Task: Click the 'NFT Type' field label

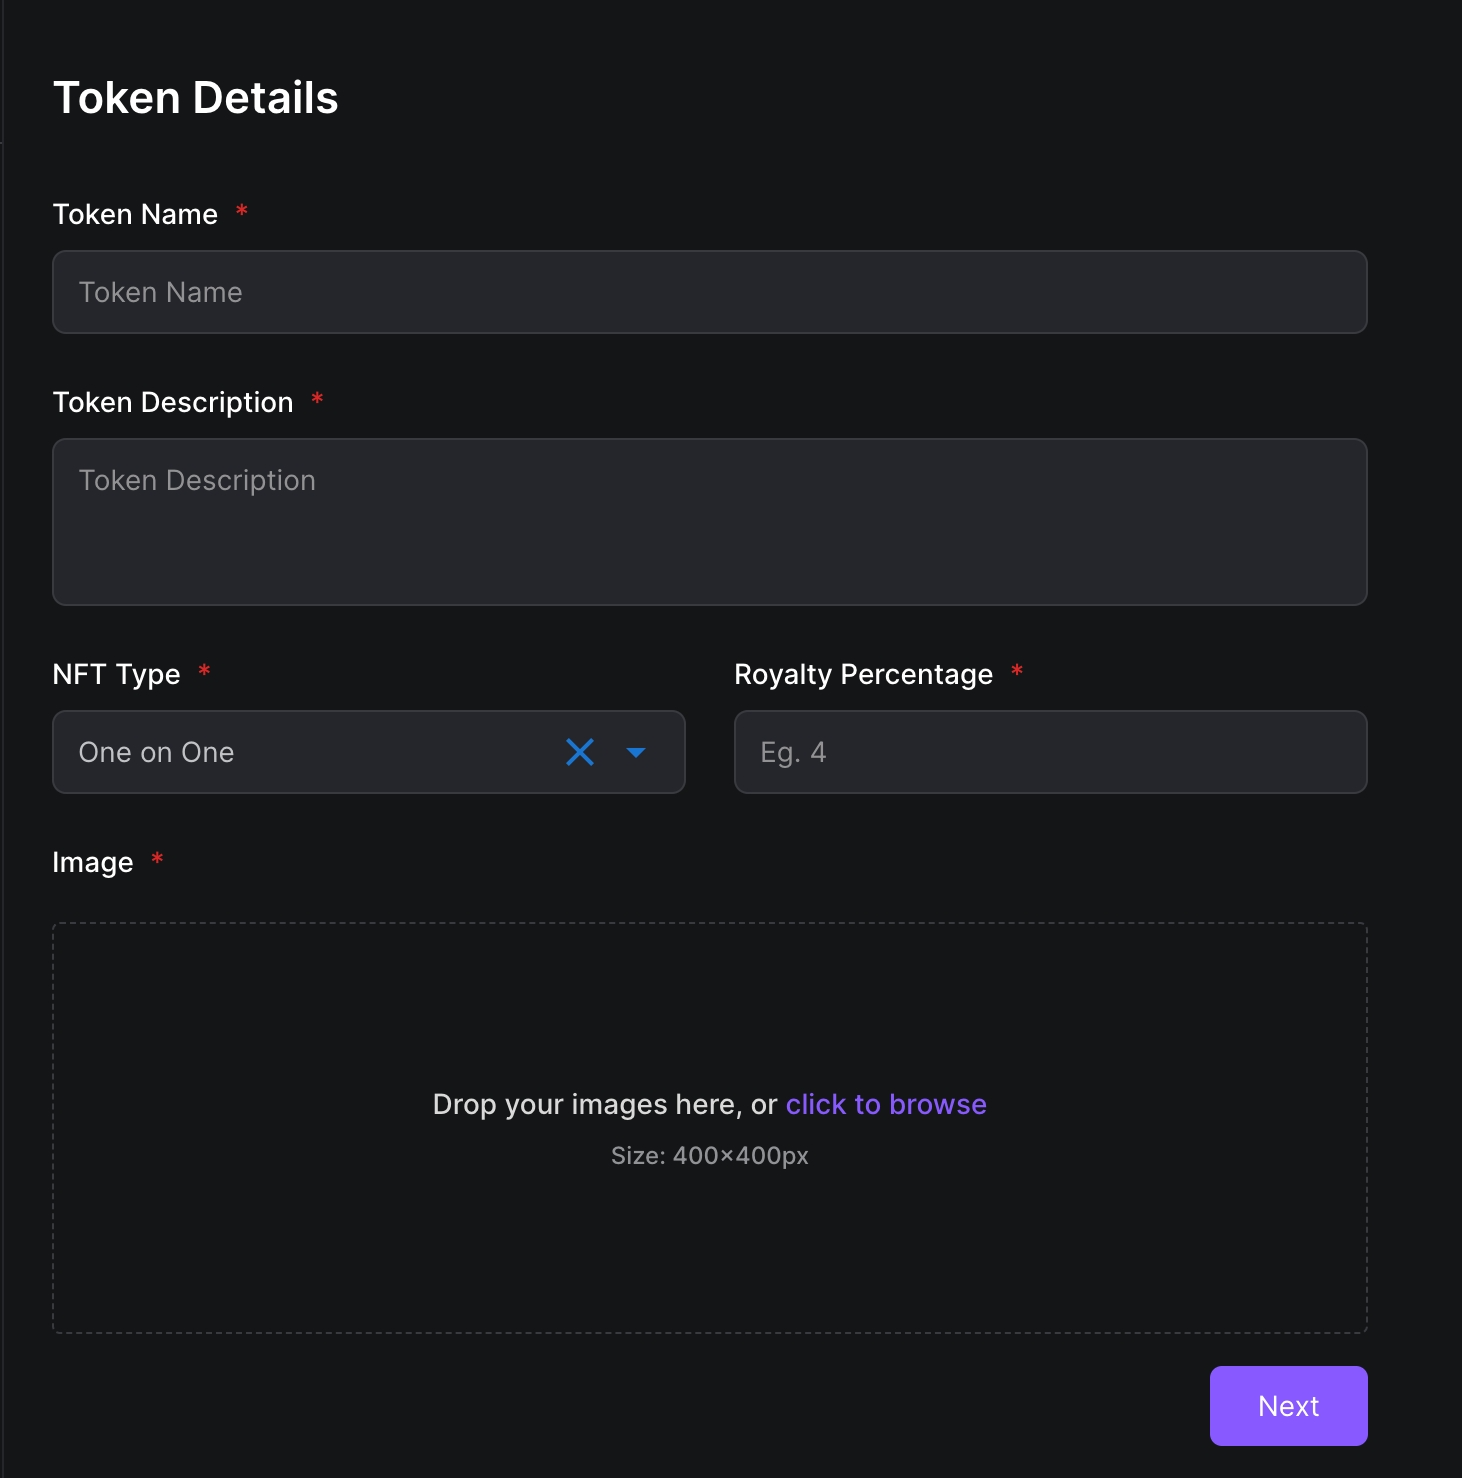Action: pos(116,674)
